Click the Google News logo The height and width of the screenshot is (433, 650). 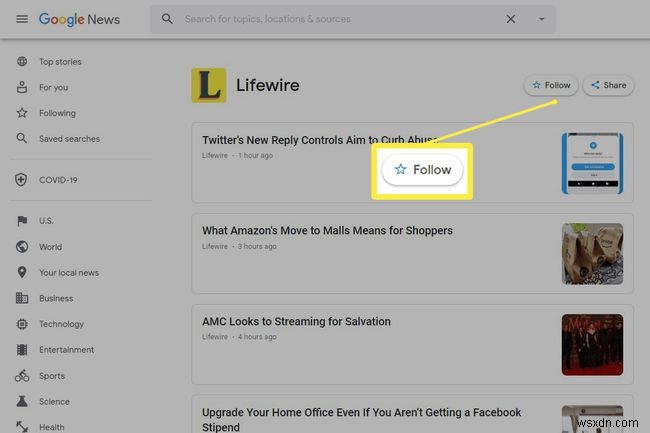79,19
